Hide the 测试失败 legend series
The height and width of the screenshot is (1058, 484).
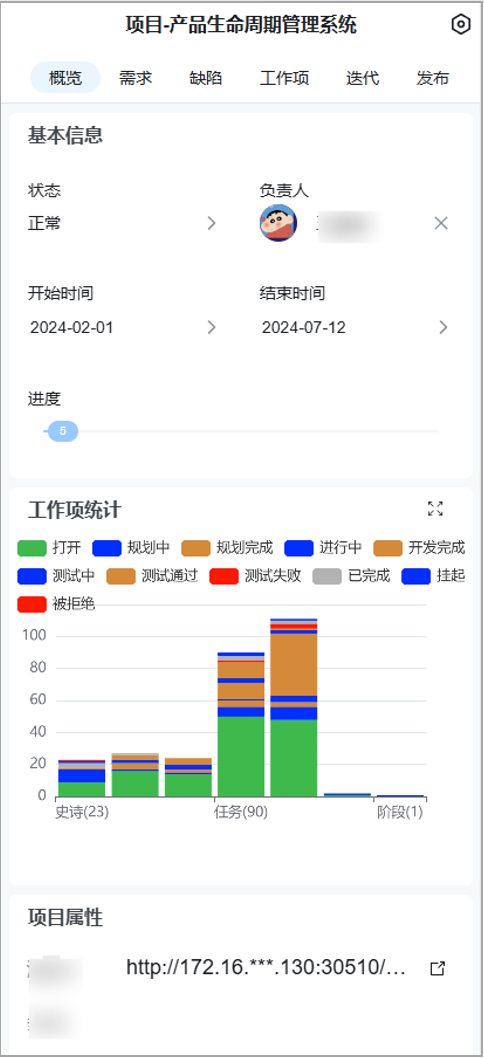point(254,576)
